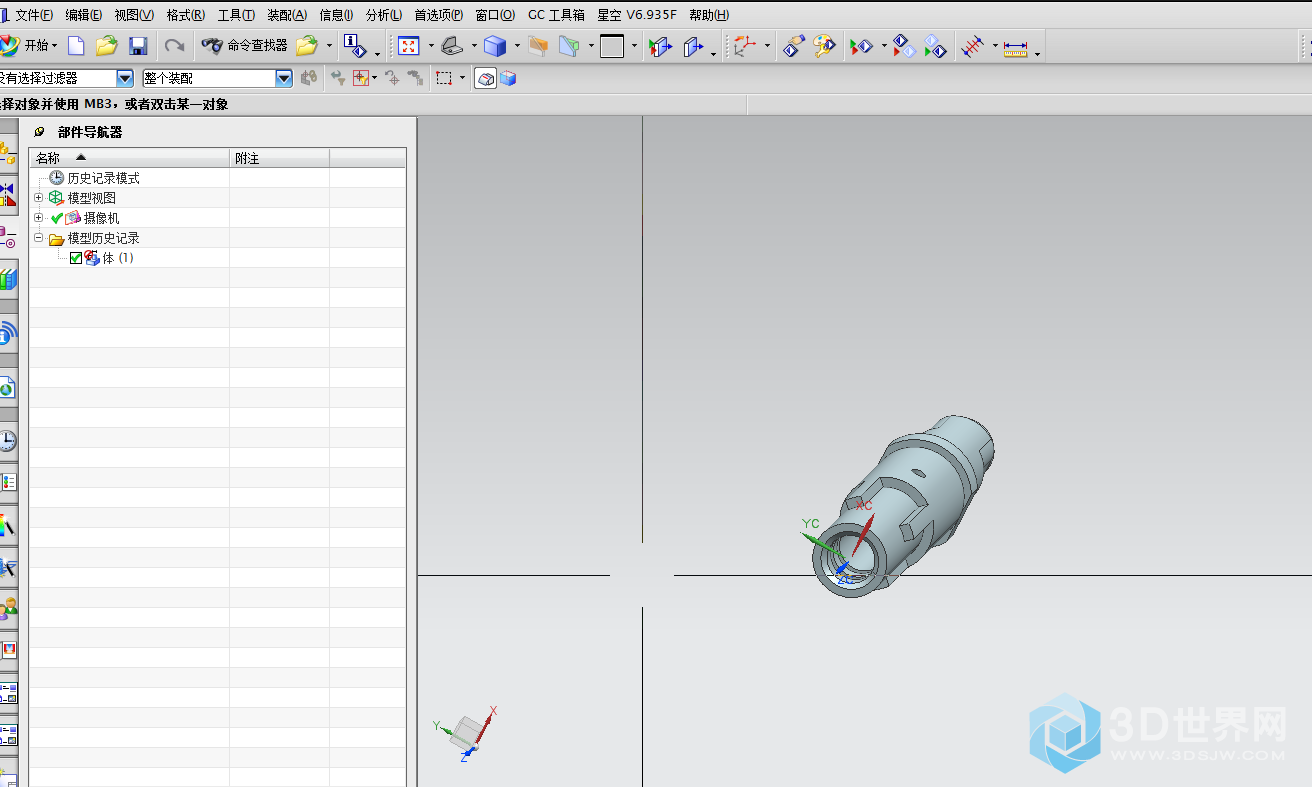This screenshot has width=1312, height=787.
Task: Open the Internet Explorer sidebar tab
Action: [x=8, y=387]
